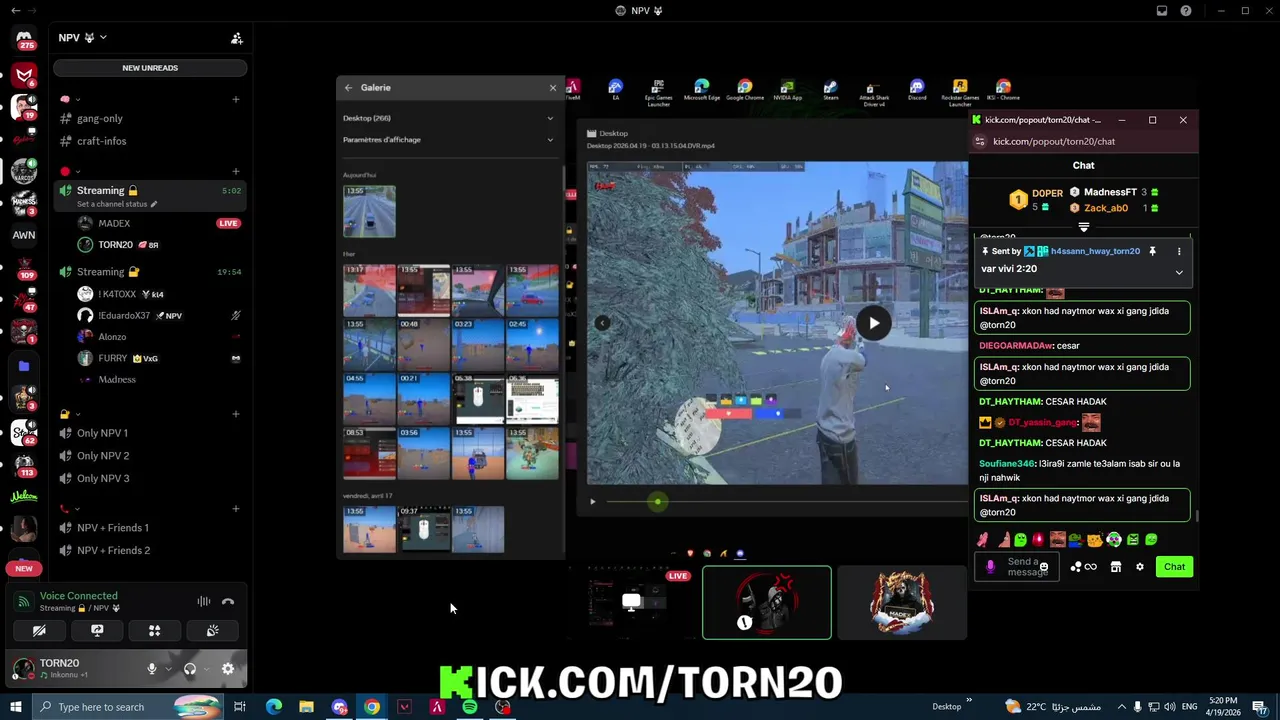
Task: Turn on the camera in the voice panel
Action: click(x=39, y=631)
